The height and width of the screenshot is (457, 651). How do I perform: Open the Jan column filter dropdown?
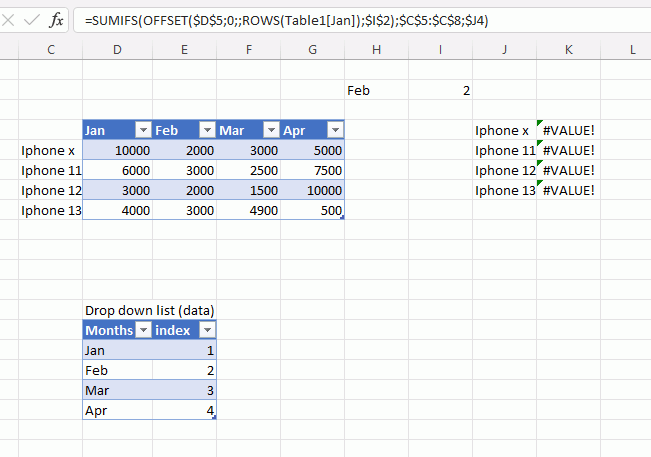click(x=143, y=130)
